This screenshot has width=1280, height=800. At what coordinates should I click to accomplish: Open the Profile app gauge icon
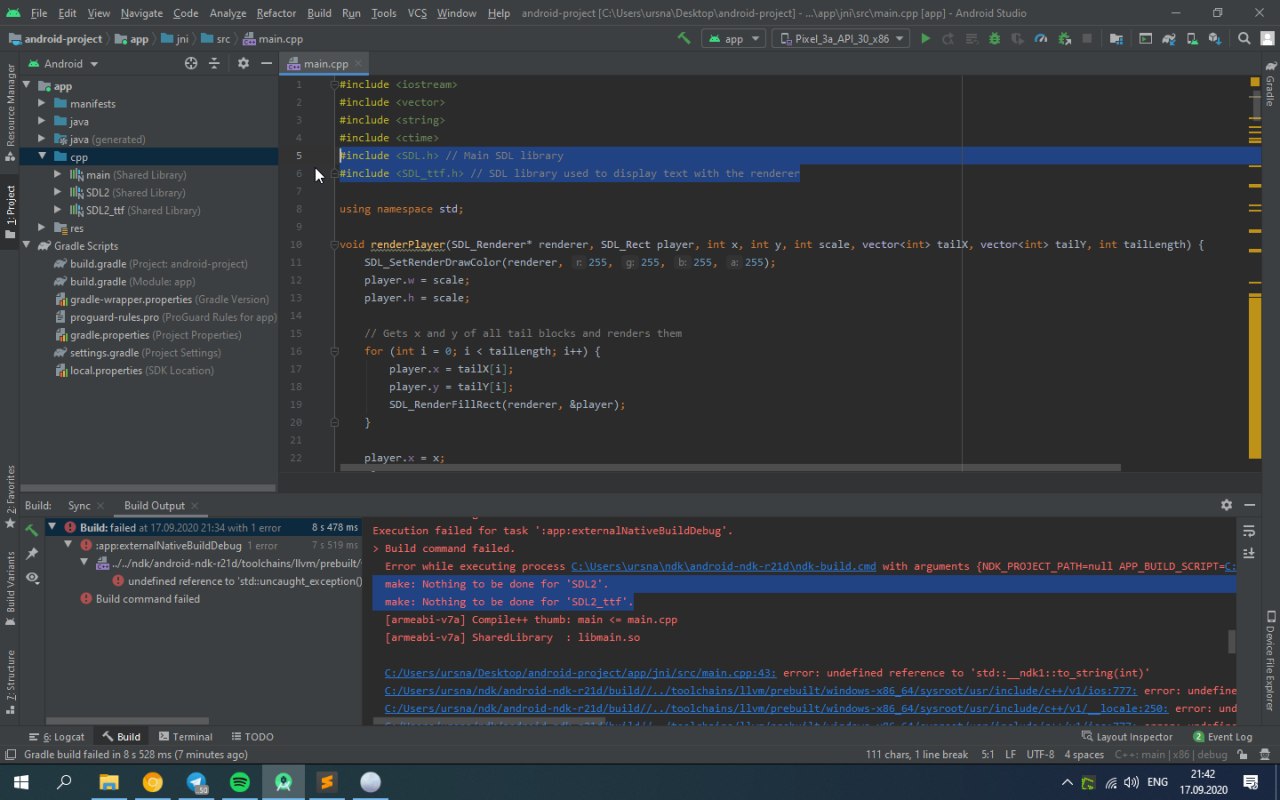(1040, 38)
